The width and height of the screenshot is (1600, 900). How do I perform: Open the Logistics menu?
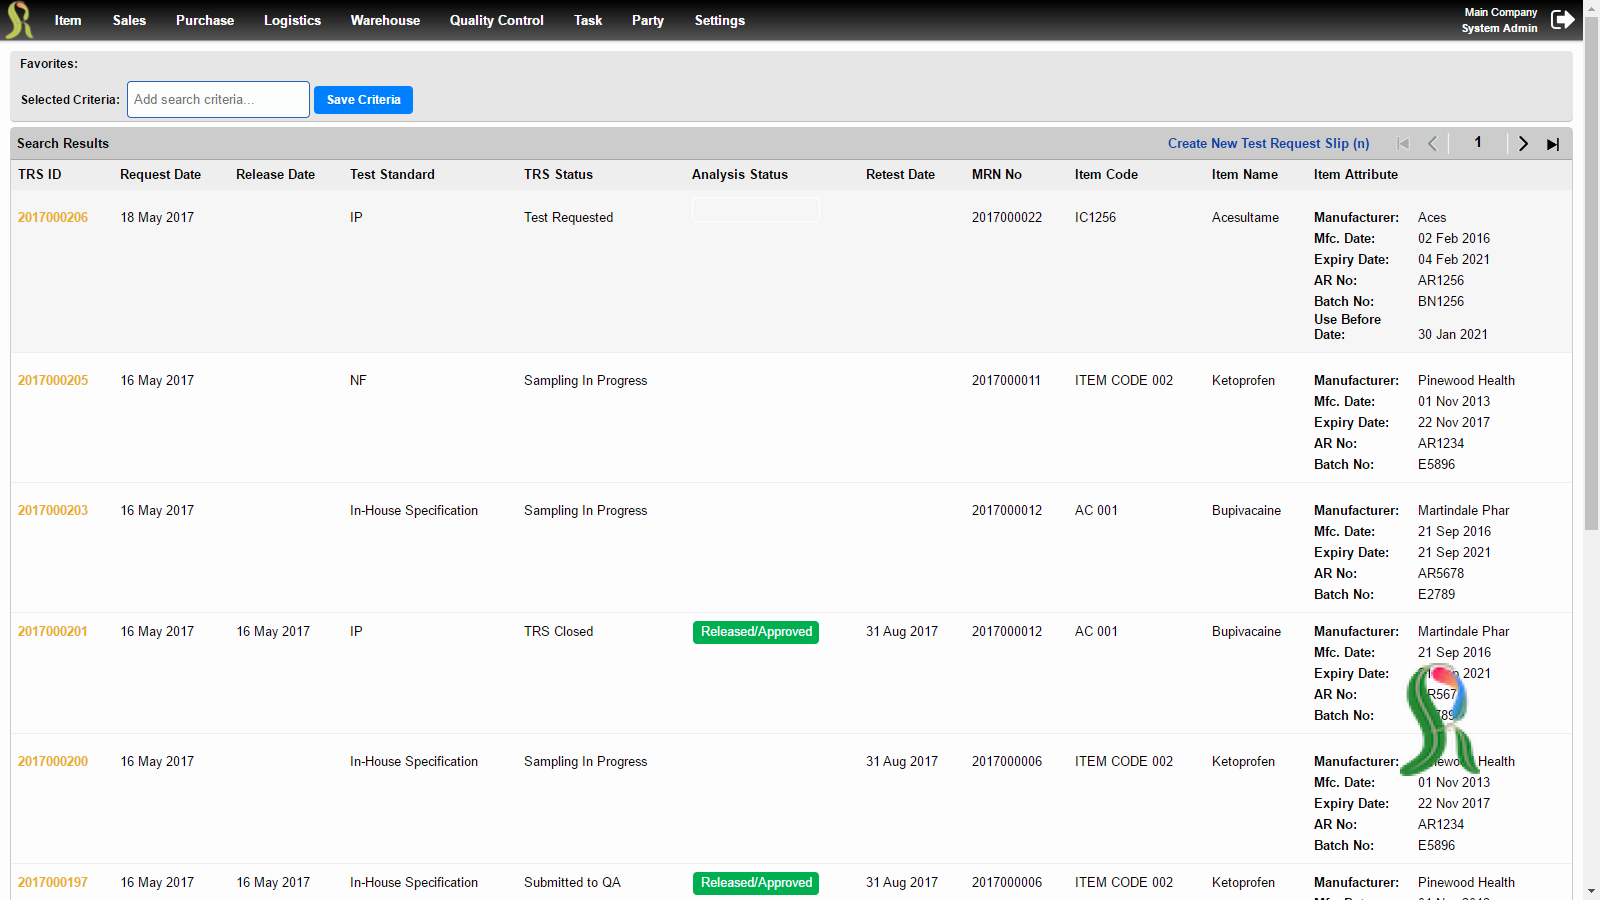(292, 20)
